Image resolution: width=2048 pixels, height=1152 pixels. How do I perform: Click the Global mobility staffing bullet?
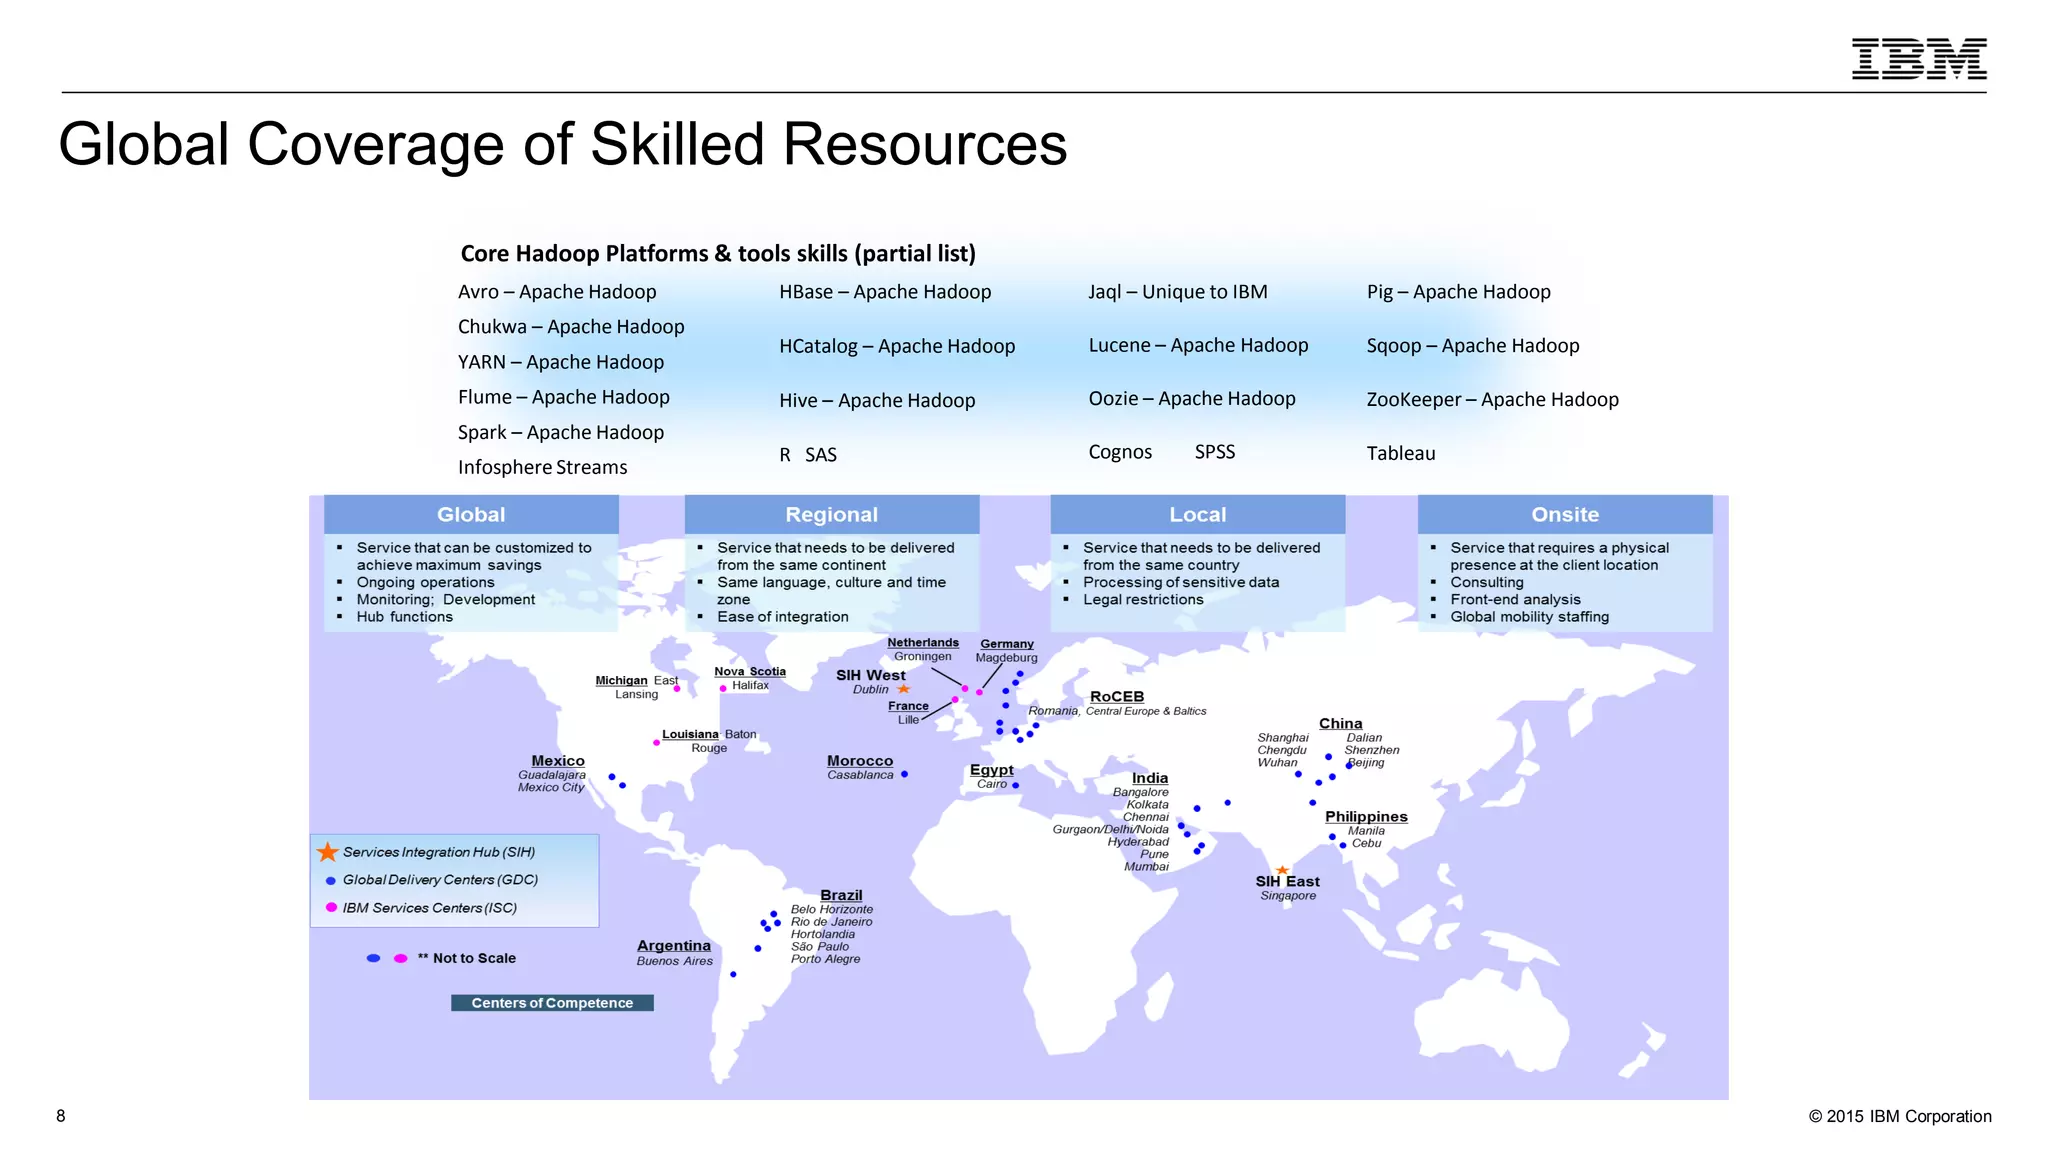tap(1530, 617)
